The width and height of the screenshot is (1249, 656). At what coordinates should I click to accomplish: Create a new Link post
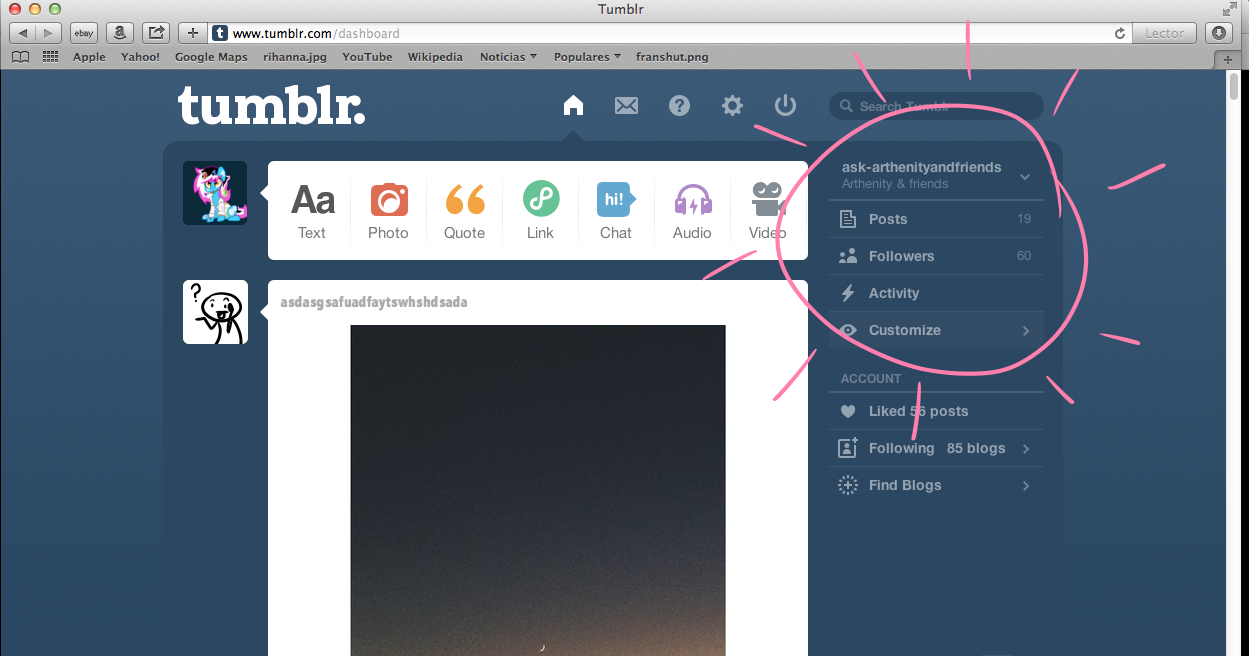(540, 210)
